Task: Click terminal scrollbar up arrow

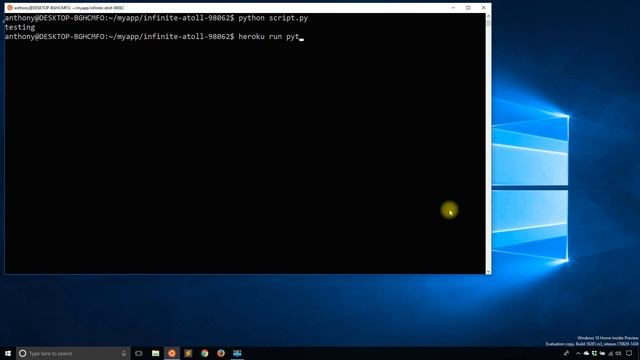Action: (488, 16)
